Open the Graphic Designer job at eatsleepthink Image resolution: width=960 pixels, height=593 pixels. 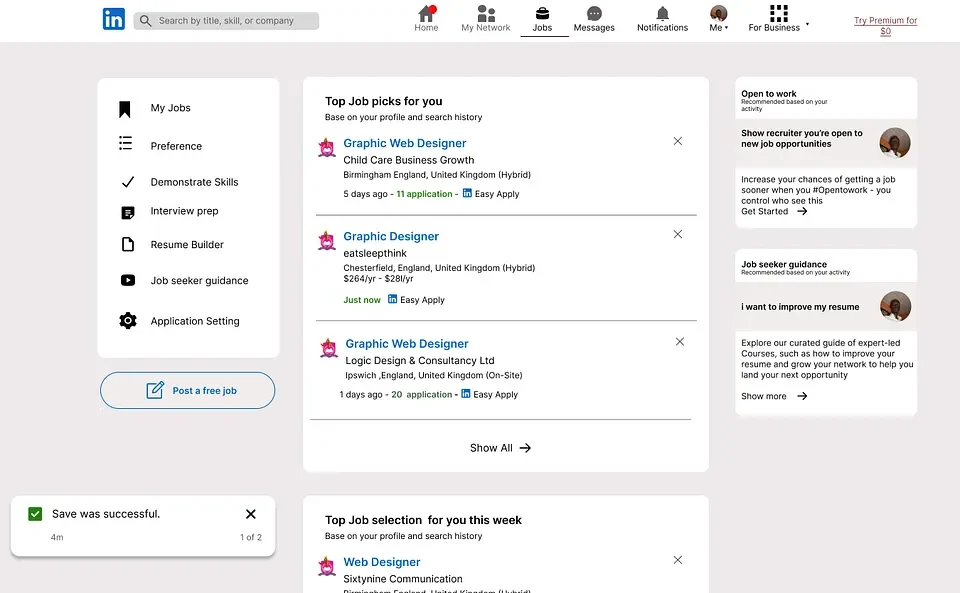(391, 236)
